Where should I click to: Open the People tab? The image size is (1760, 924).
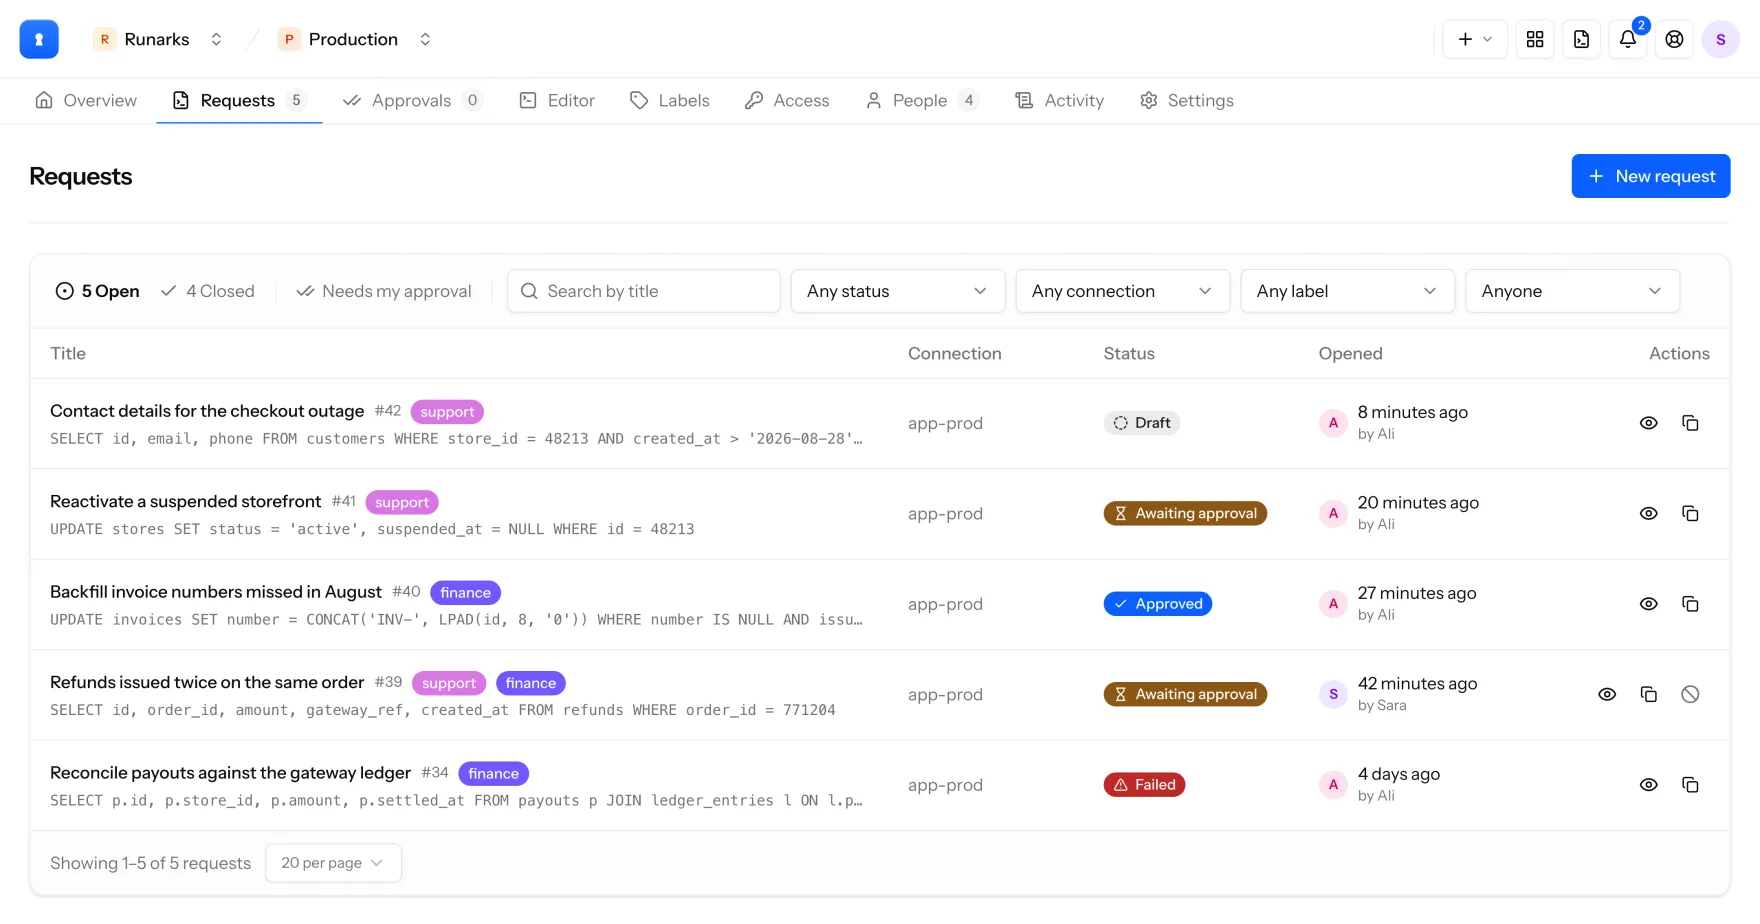click(922, 100)
